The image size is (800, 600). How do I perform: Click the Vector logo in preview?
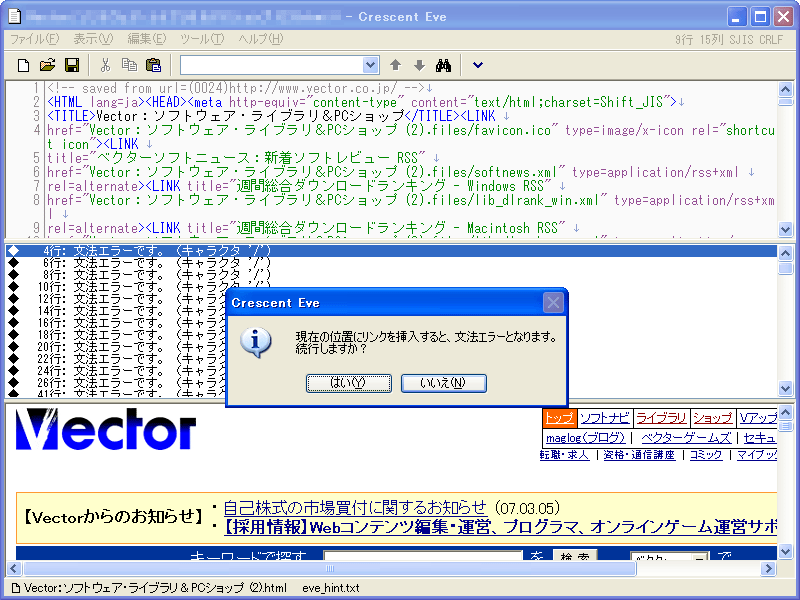(x=106, y=430)
